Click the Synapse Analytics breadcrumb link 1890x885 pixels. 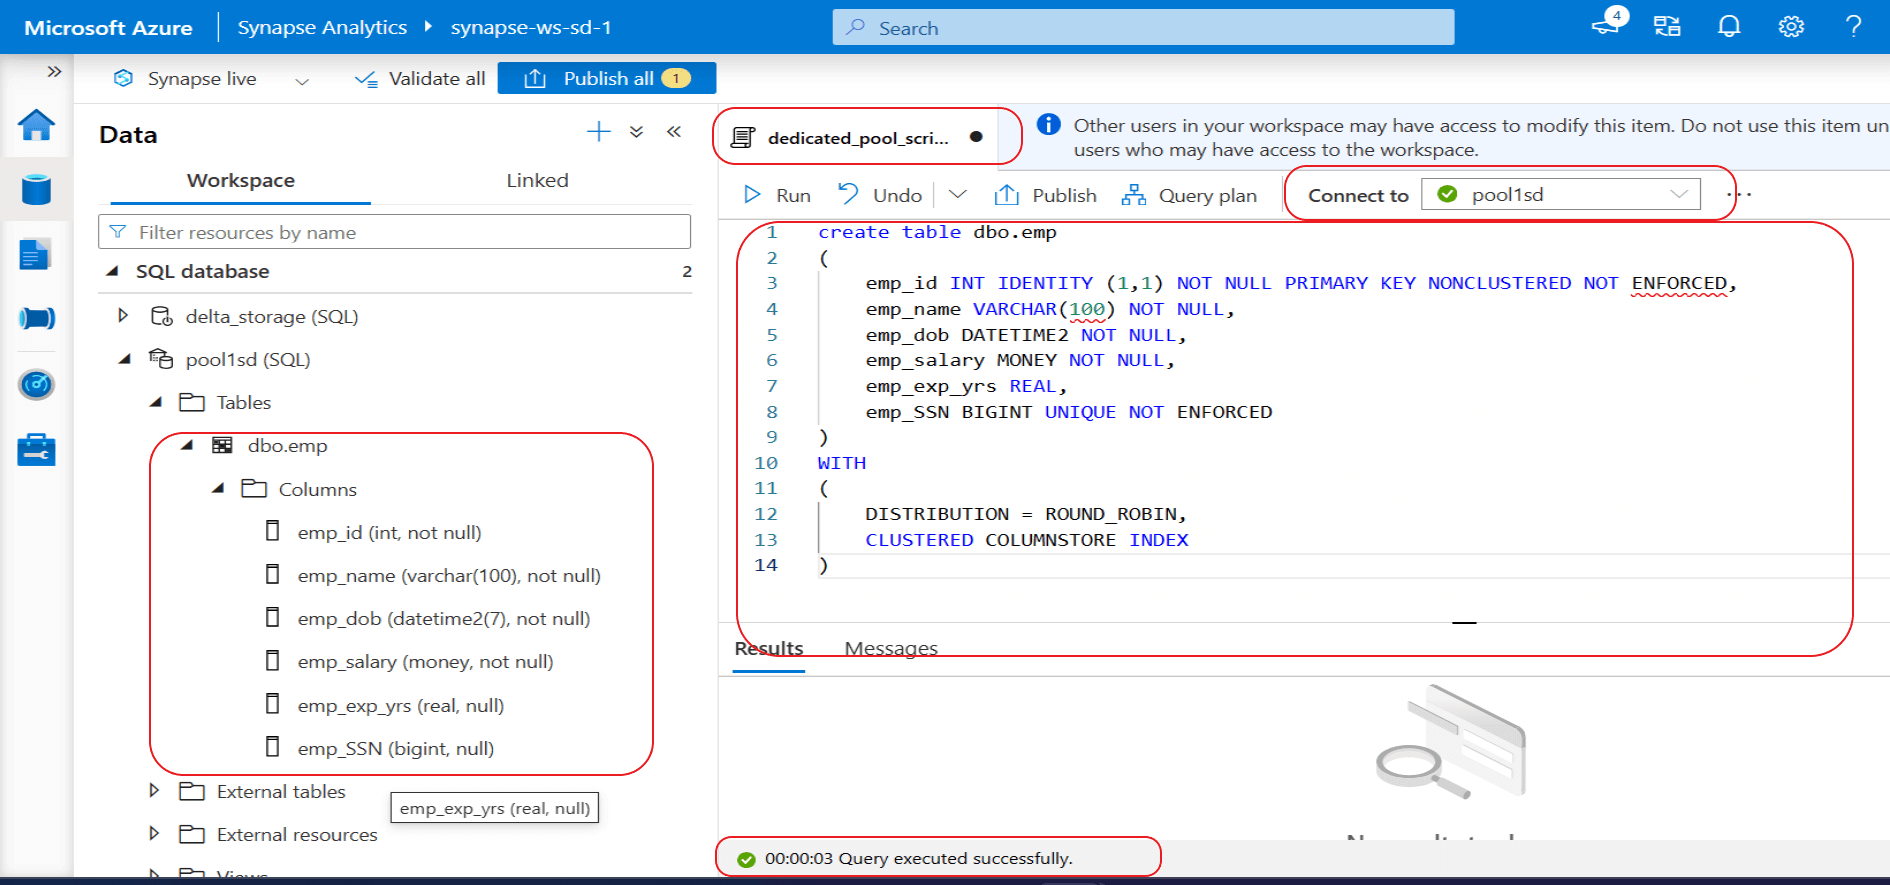pyautogui.click(x=322, y=27)
